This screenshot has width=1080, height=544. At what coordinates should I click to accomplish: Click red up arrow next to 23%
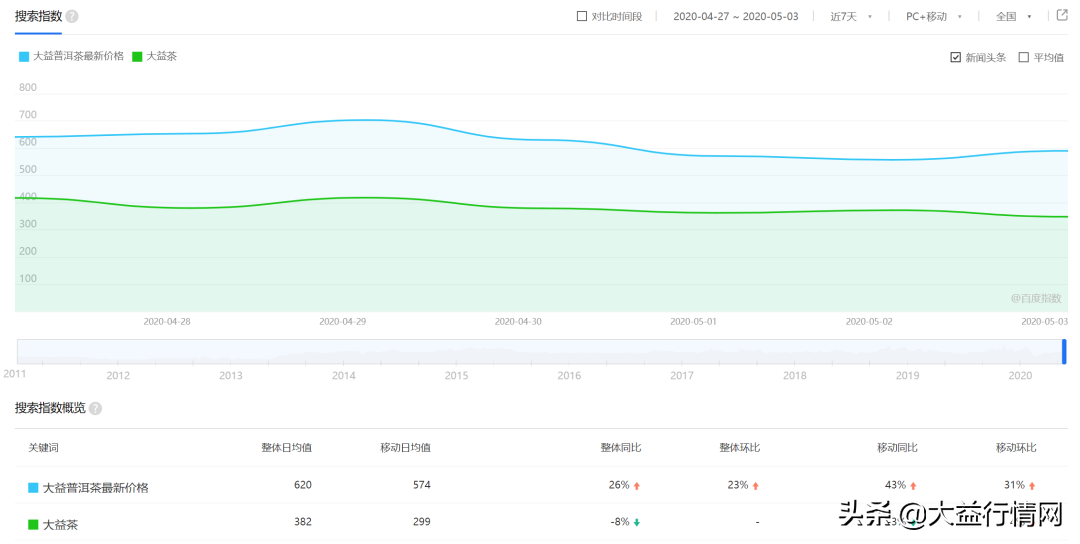(x=756, y=486)
